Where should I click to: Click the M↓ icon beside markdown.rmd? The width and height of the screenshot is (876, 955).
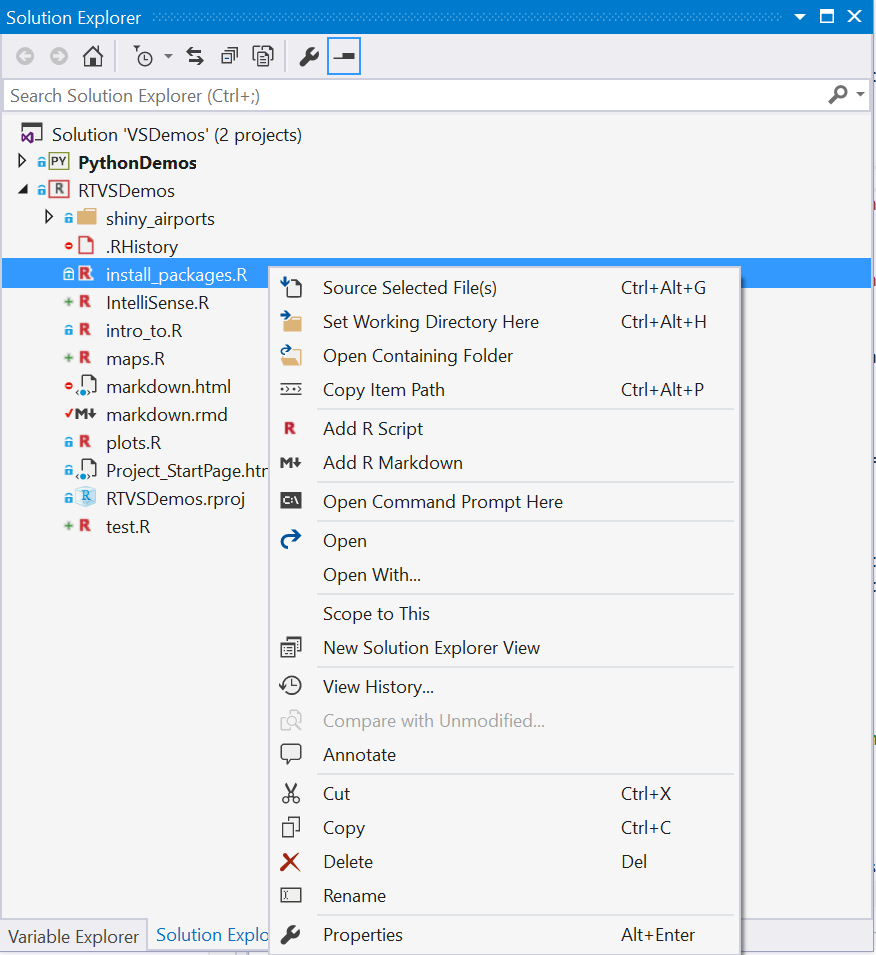coord(85,414)
